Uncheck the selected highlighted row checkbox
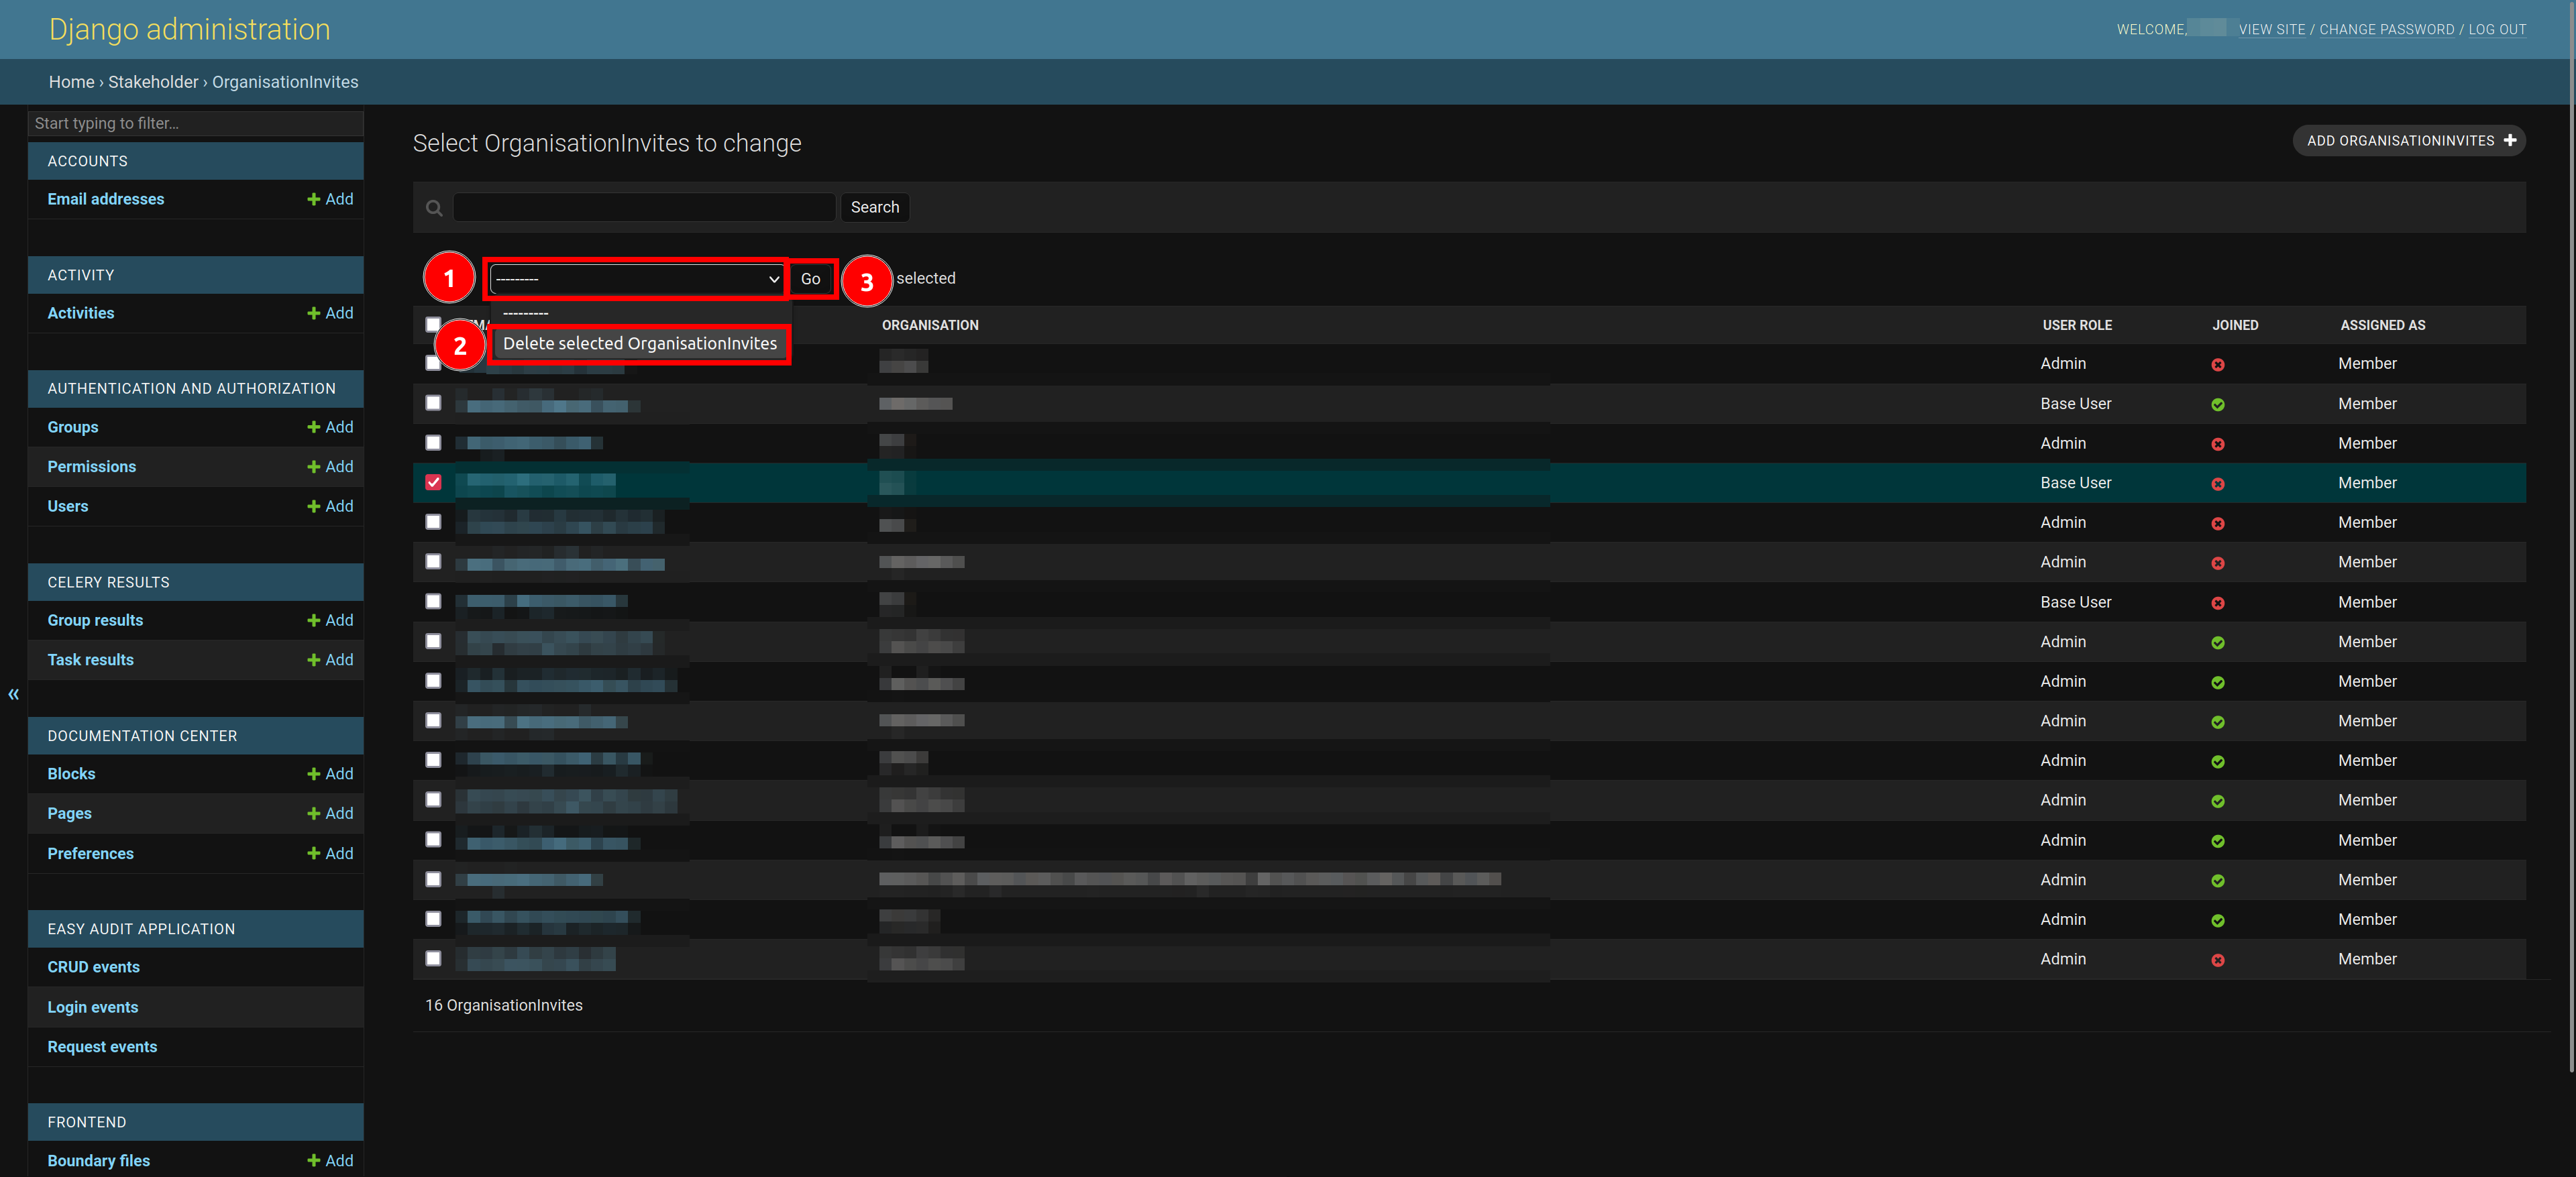The height and width of the screenshot is (1177, 2576). (433, 482)
